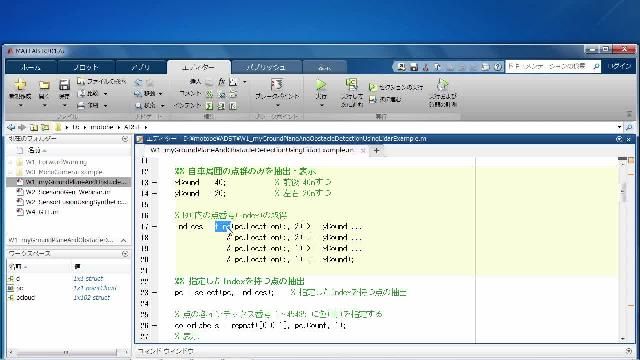Click the Run and Advance icon
The width and height of the screenshot is (640, 360).
(x=351, y=84)
